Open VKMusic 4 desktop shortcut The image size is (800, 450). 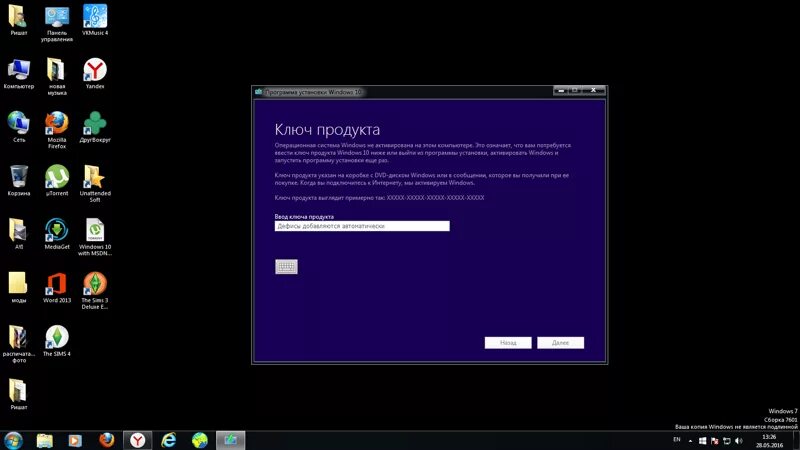(95, 20)
